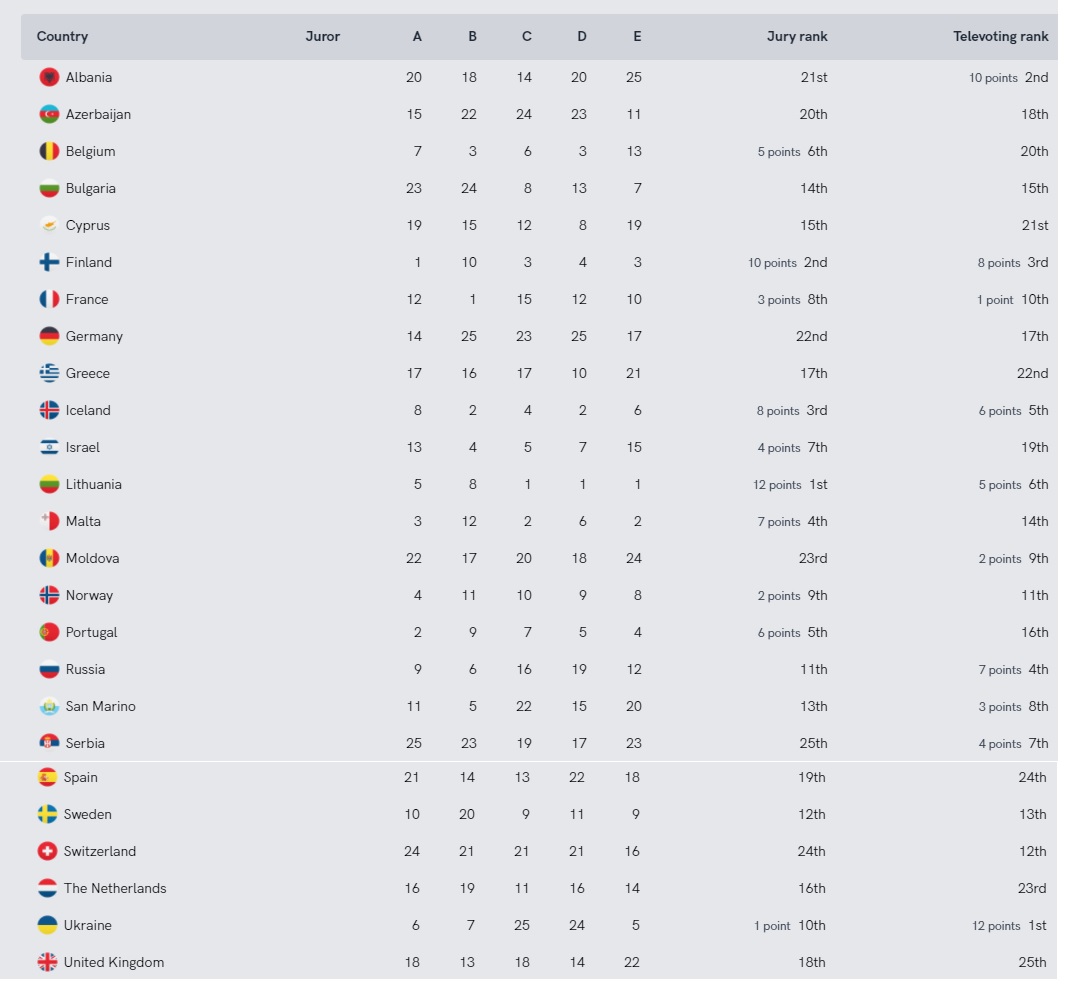Click the United Kingdom flag icon
This screenshot has height=990, width=1068.
(x=47, y=962)
